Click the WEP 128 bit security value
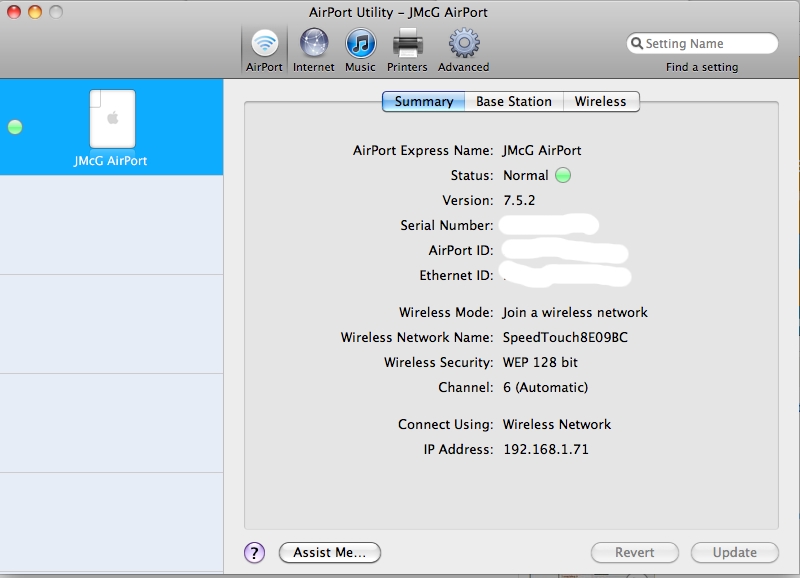The height and width of the screenshot is (578, 800). [540, 362]
